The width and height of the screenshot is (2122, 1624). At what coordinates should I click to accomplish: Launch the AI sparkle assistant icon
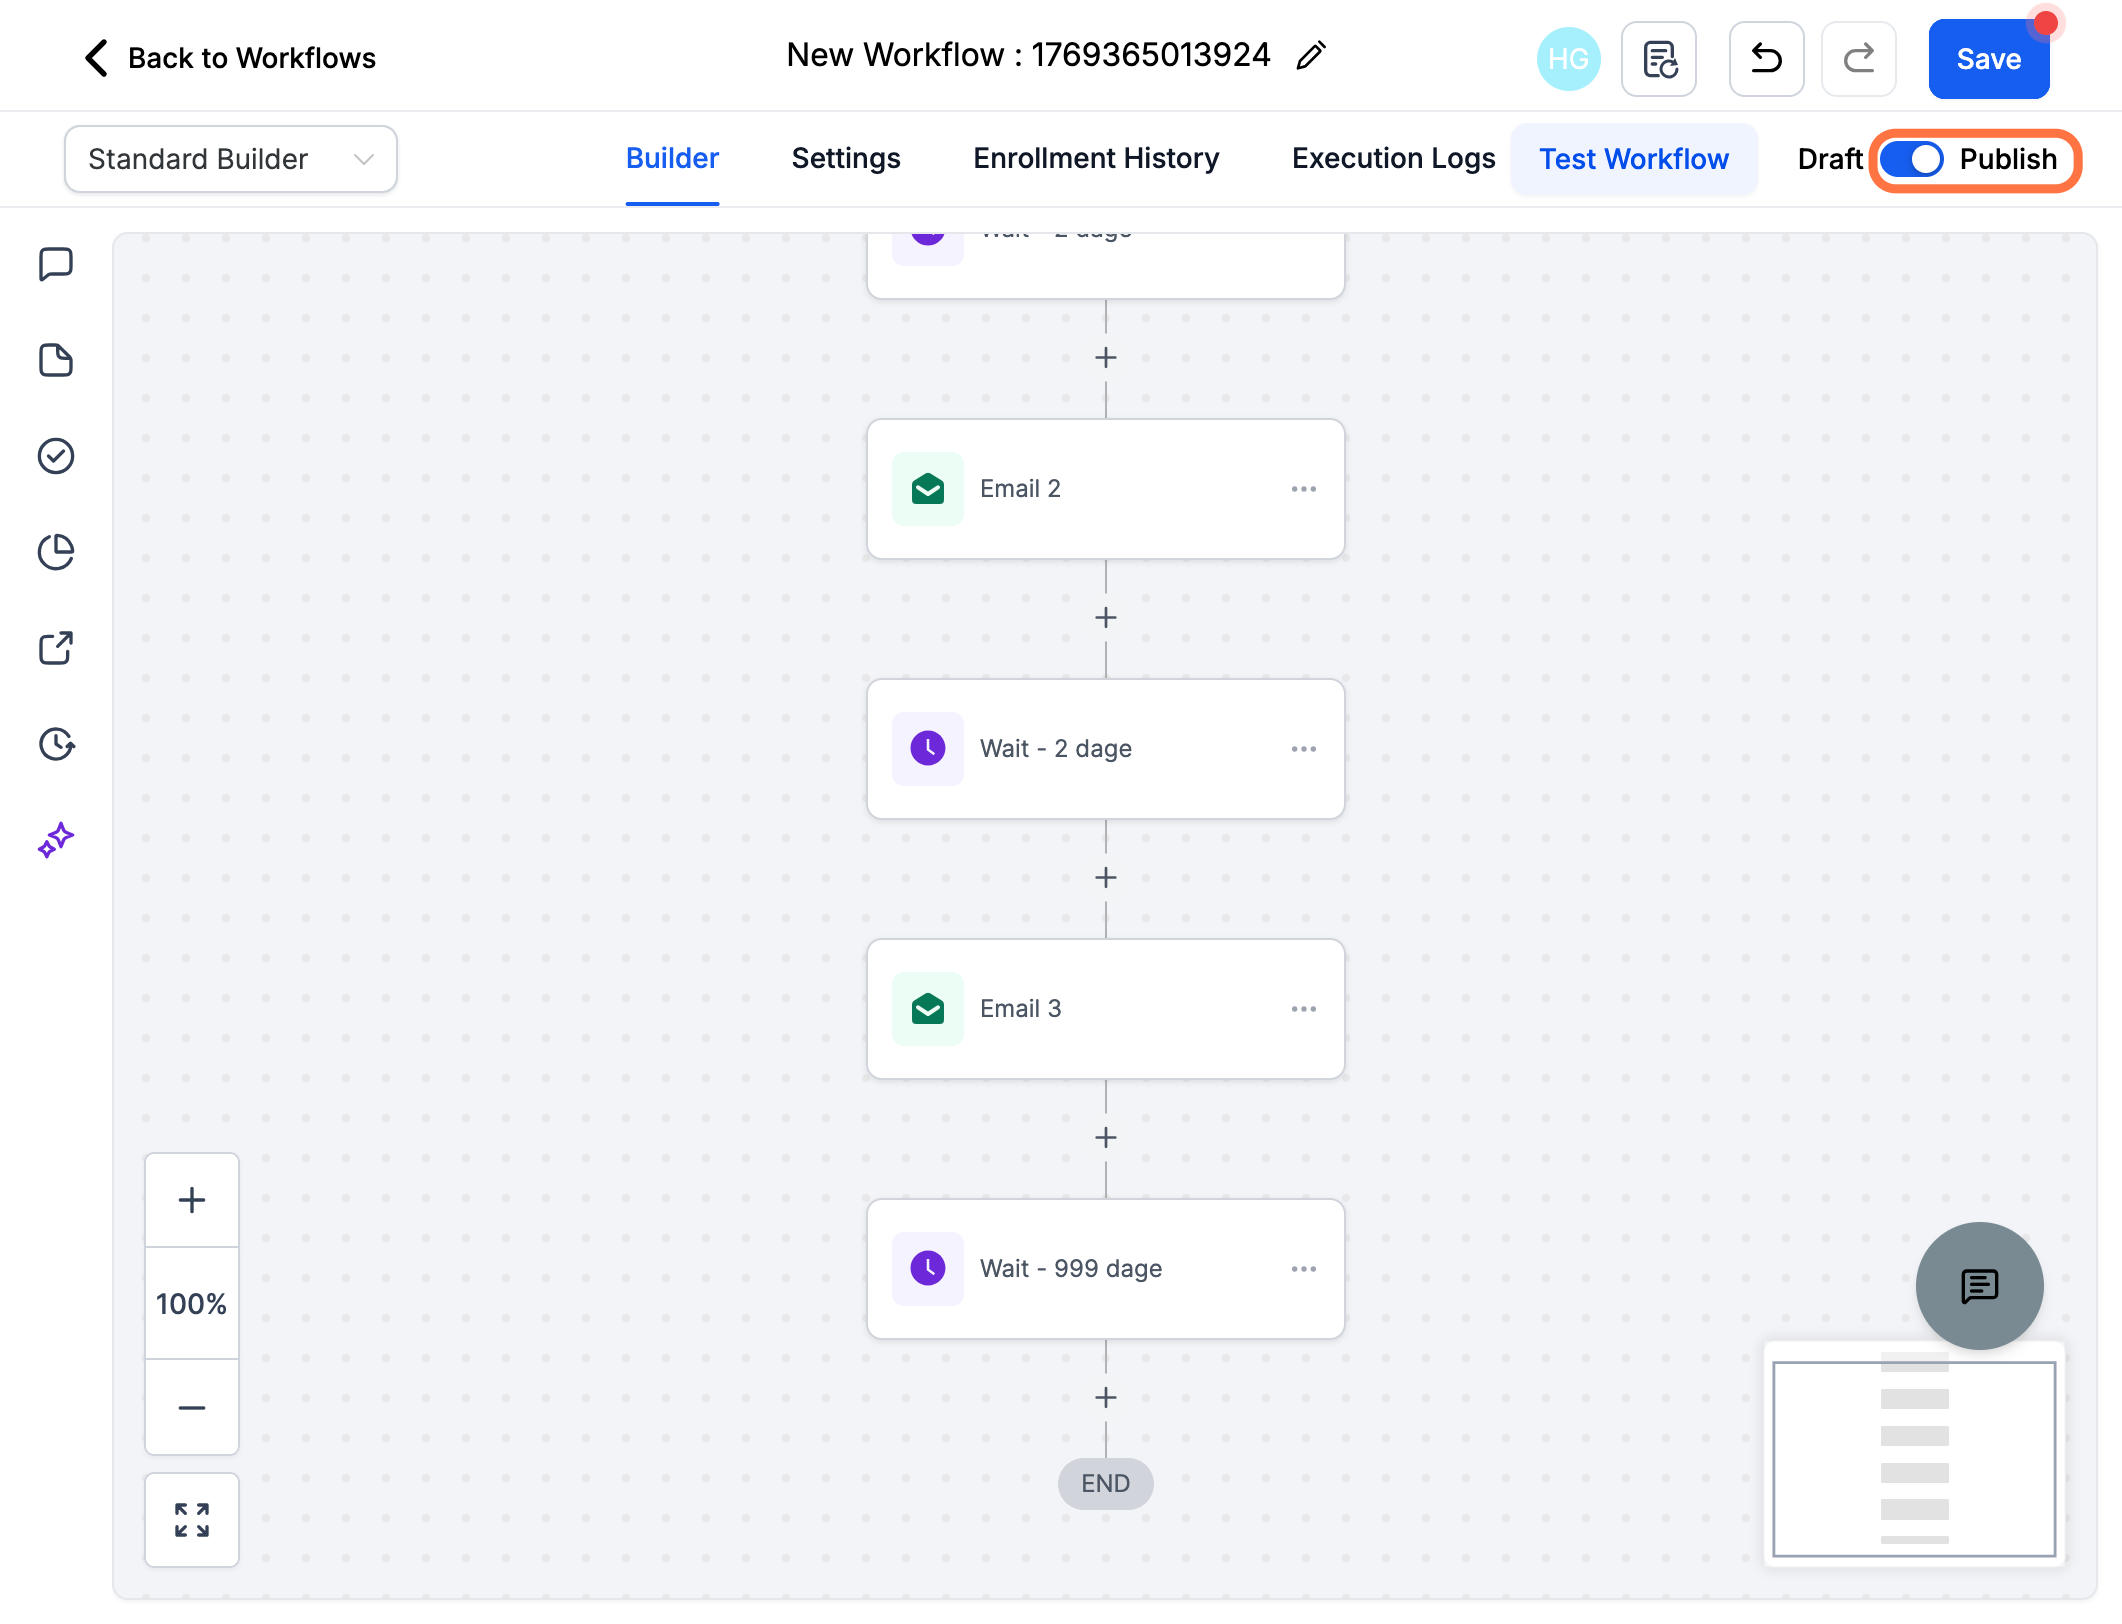[56, 840]
